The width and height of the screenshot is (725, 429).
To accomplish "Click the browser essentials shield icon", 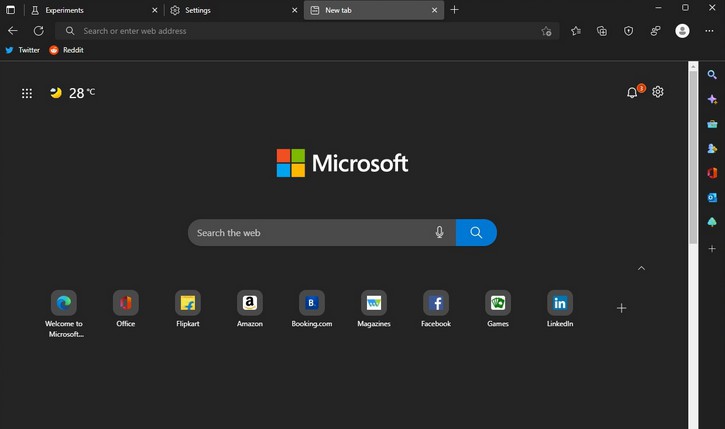I will [x=628, y=31].
